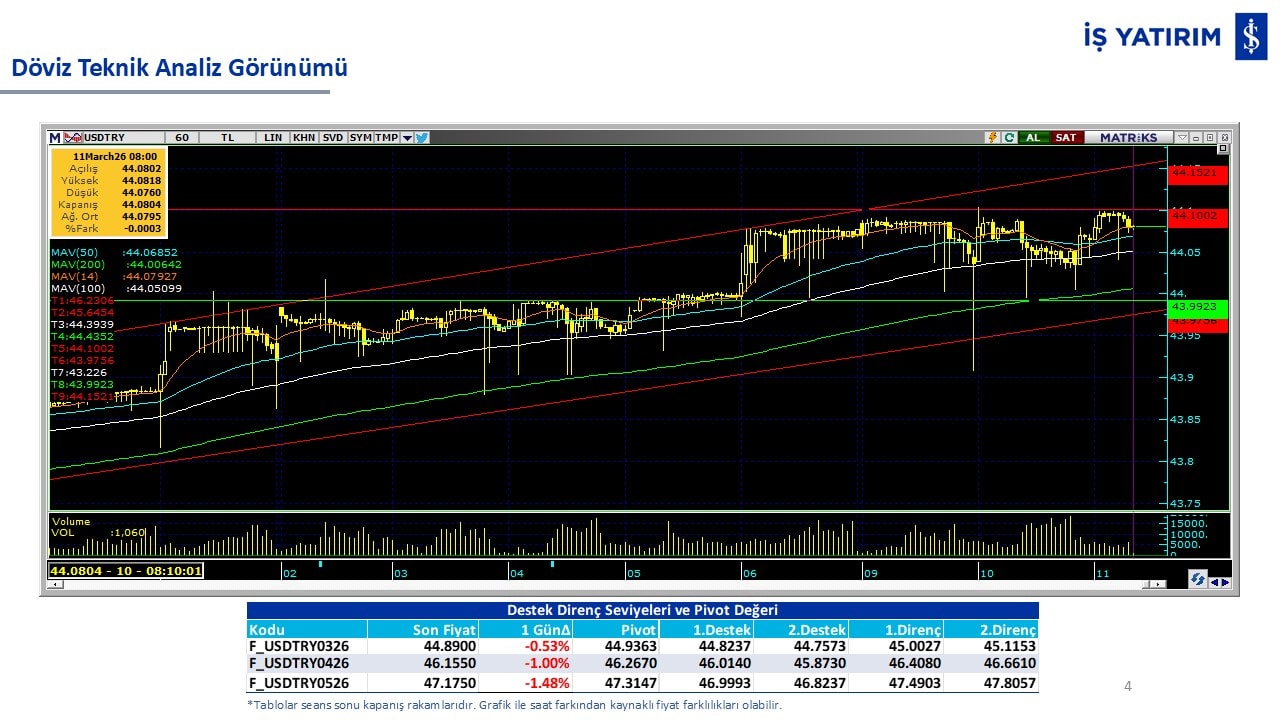Open the dropdown arrow next to TMP
1280x720 pixels.
coord(407,138)
